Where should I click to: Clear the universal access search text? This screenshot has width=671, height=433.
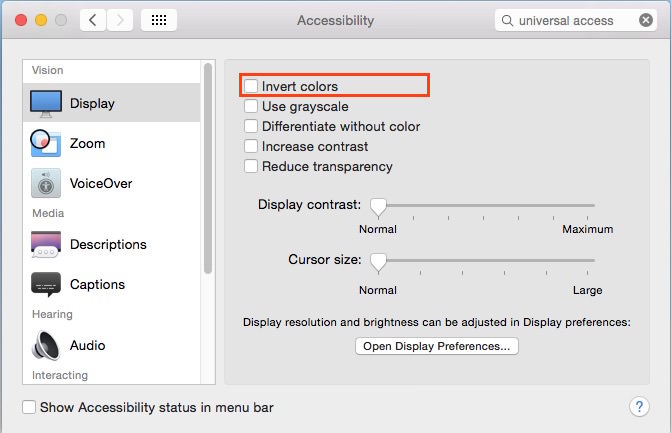[x=646, y=20]
